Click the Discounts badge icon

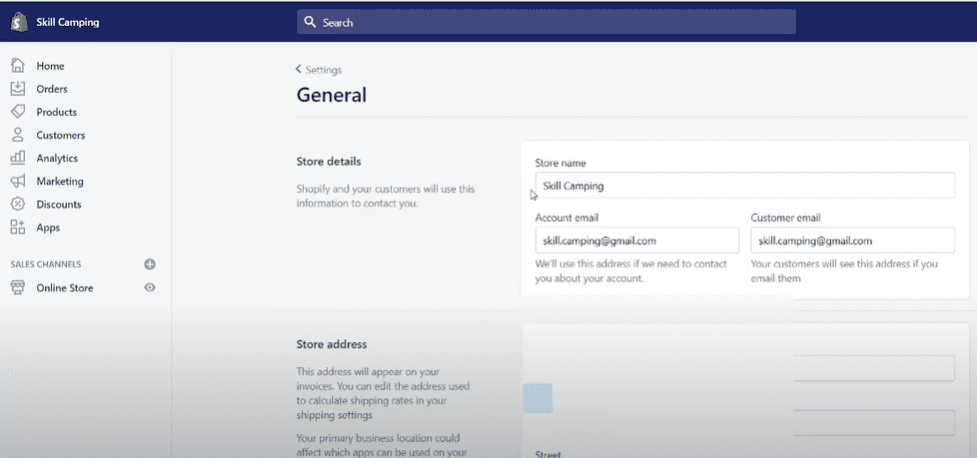click(17, 204)
